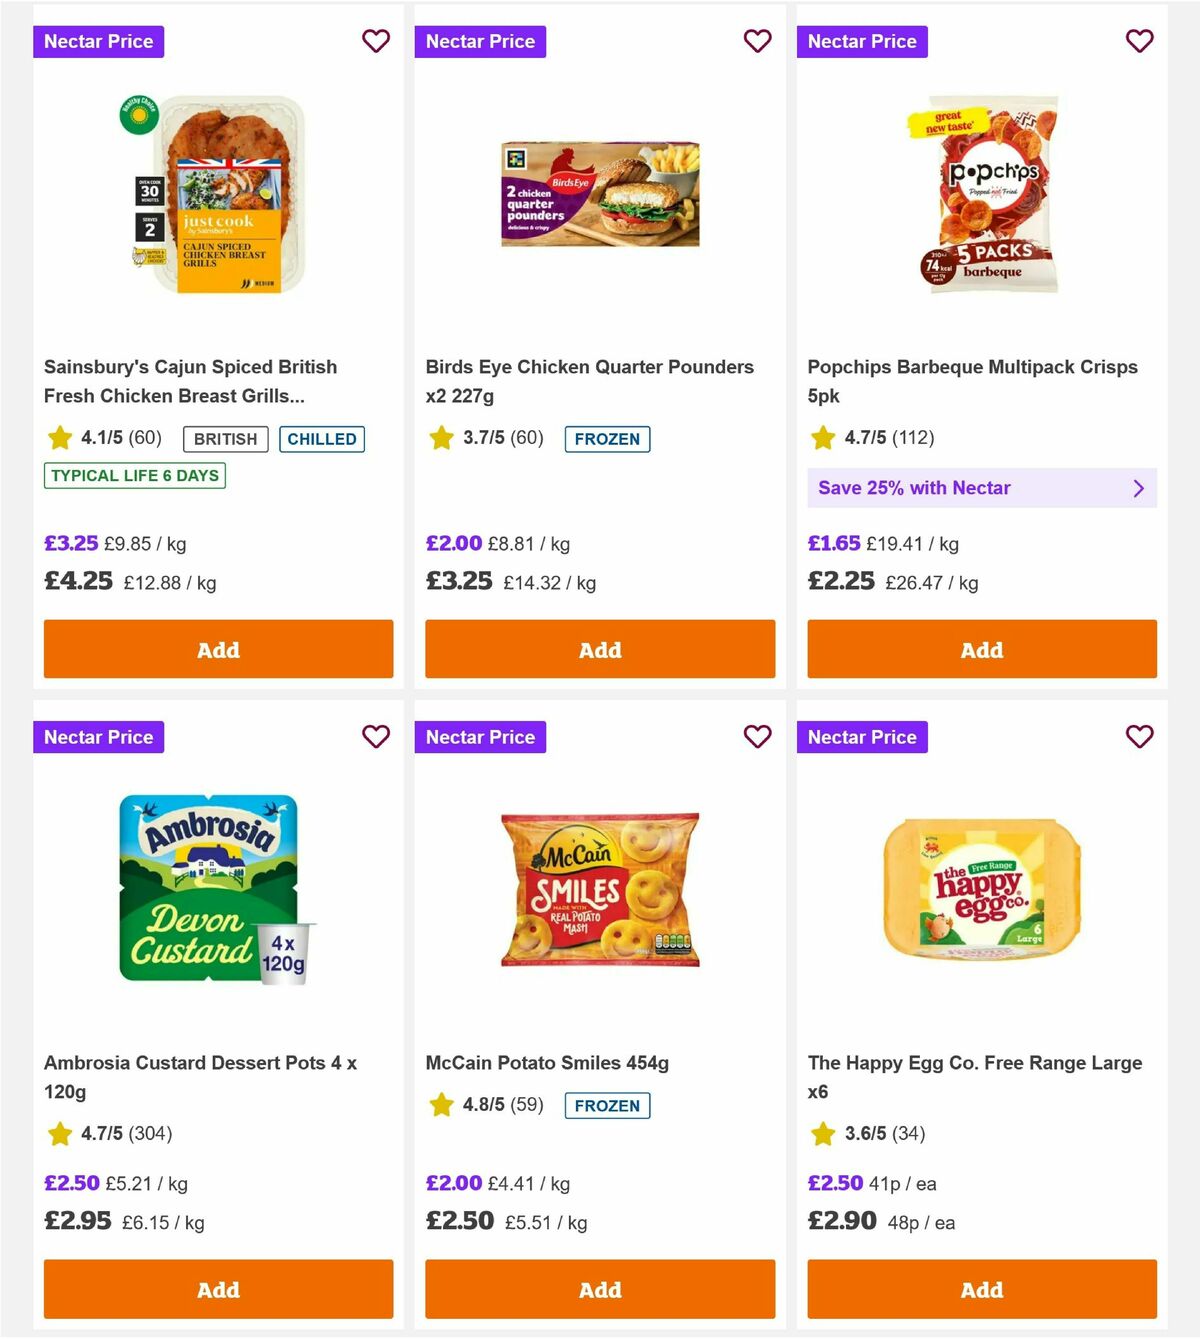The width and height of the screenshot is (1200, 1339).
Task: Click the TYPICAL LIFE 6 DAYS badge
Action: (x=135, y=475)
